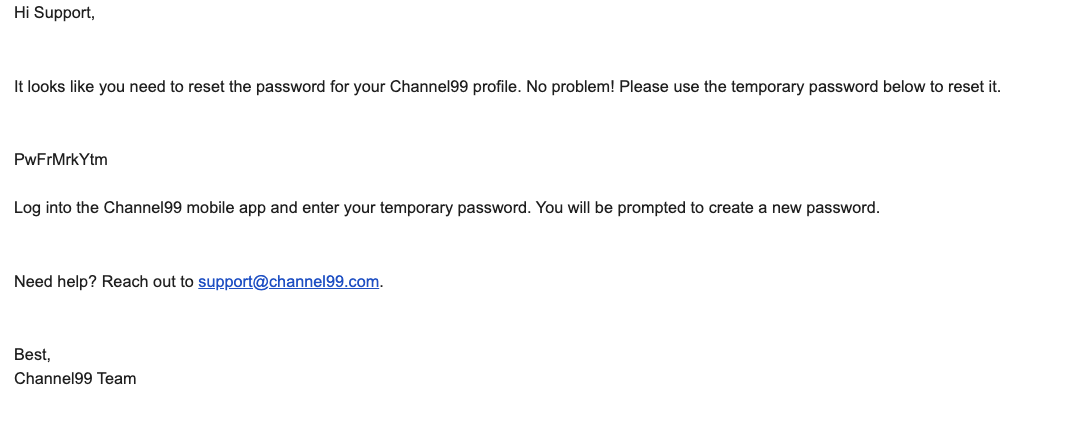Click the 'Reach out to' text
This screenshot has height=440, width=1086.
[x=148, y=282]
